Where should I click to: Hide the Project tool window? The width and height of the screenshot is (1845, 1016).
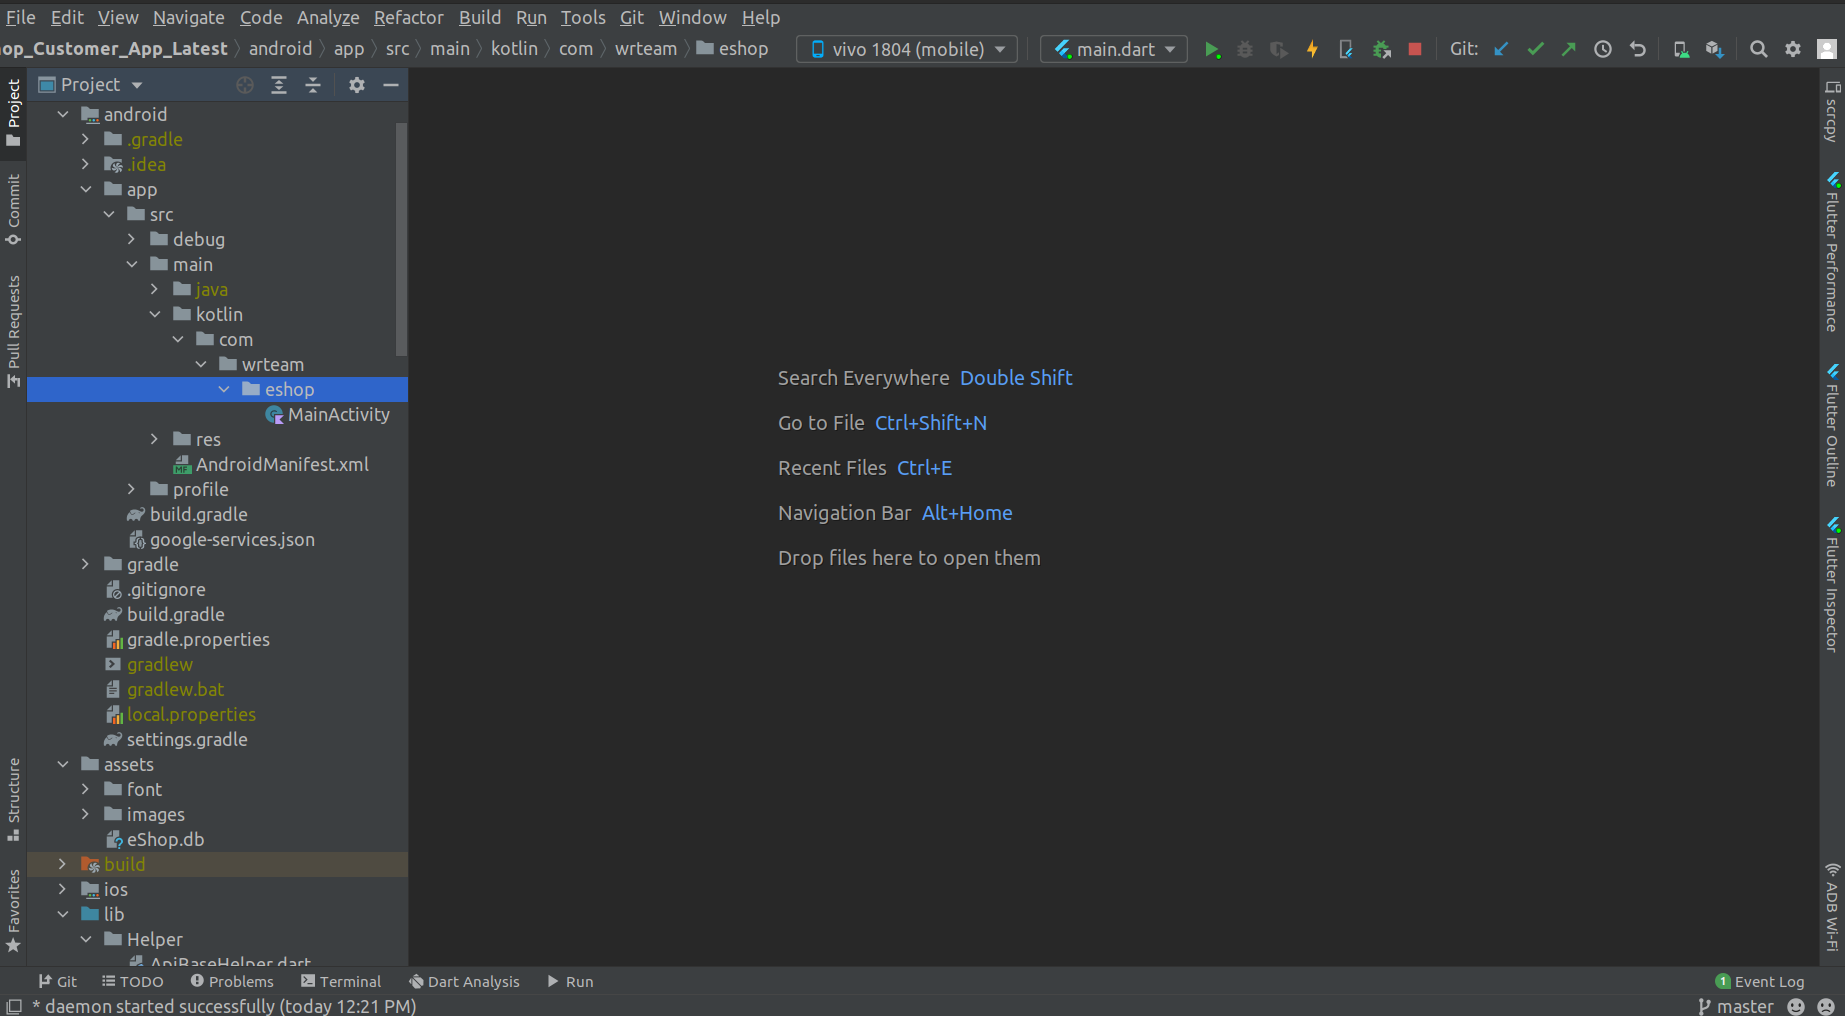click(x=391, y=85)
